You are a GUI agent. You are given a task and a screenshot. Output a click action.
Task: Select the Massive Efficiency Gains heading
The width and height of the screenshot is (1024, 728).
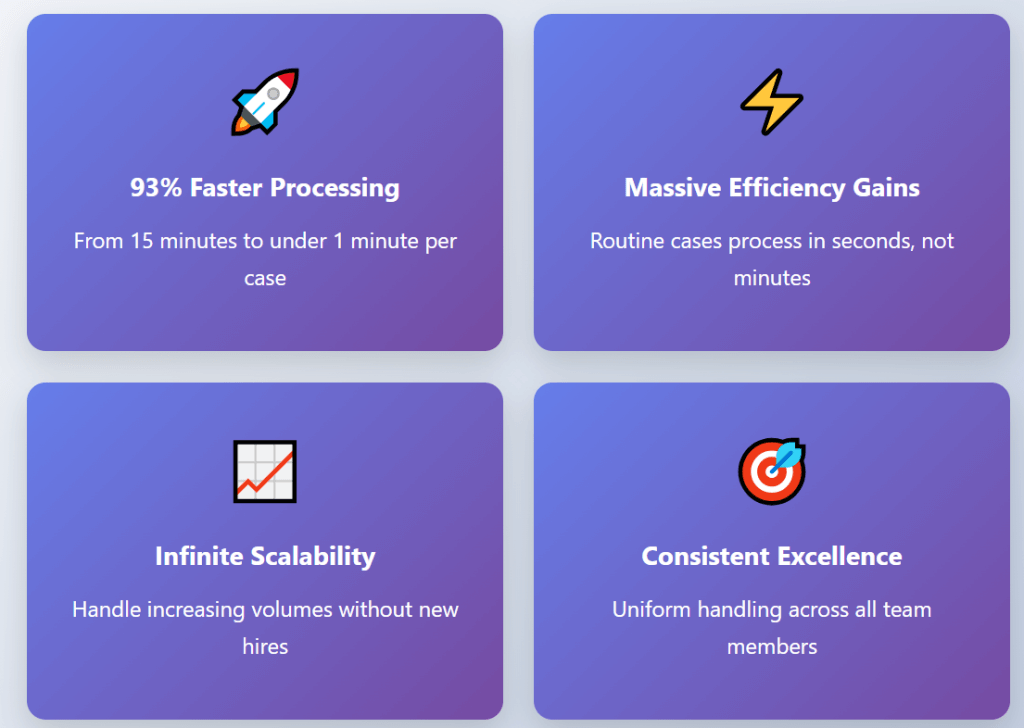click(772, 188)
